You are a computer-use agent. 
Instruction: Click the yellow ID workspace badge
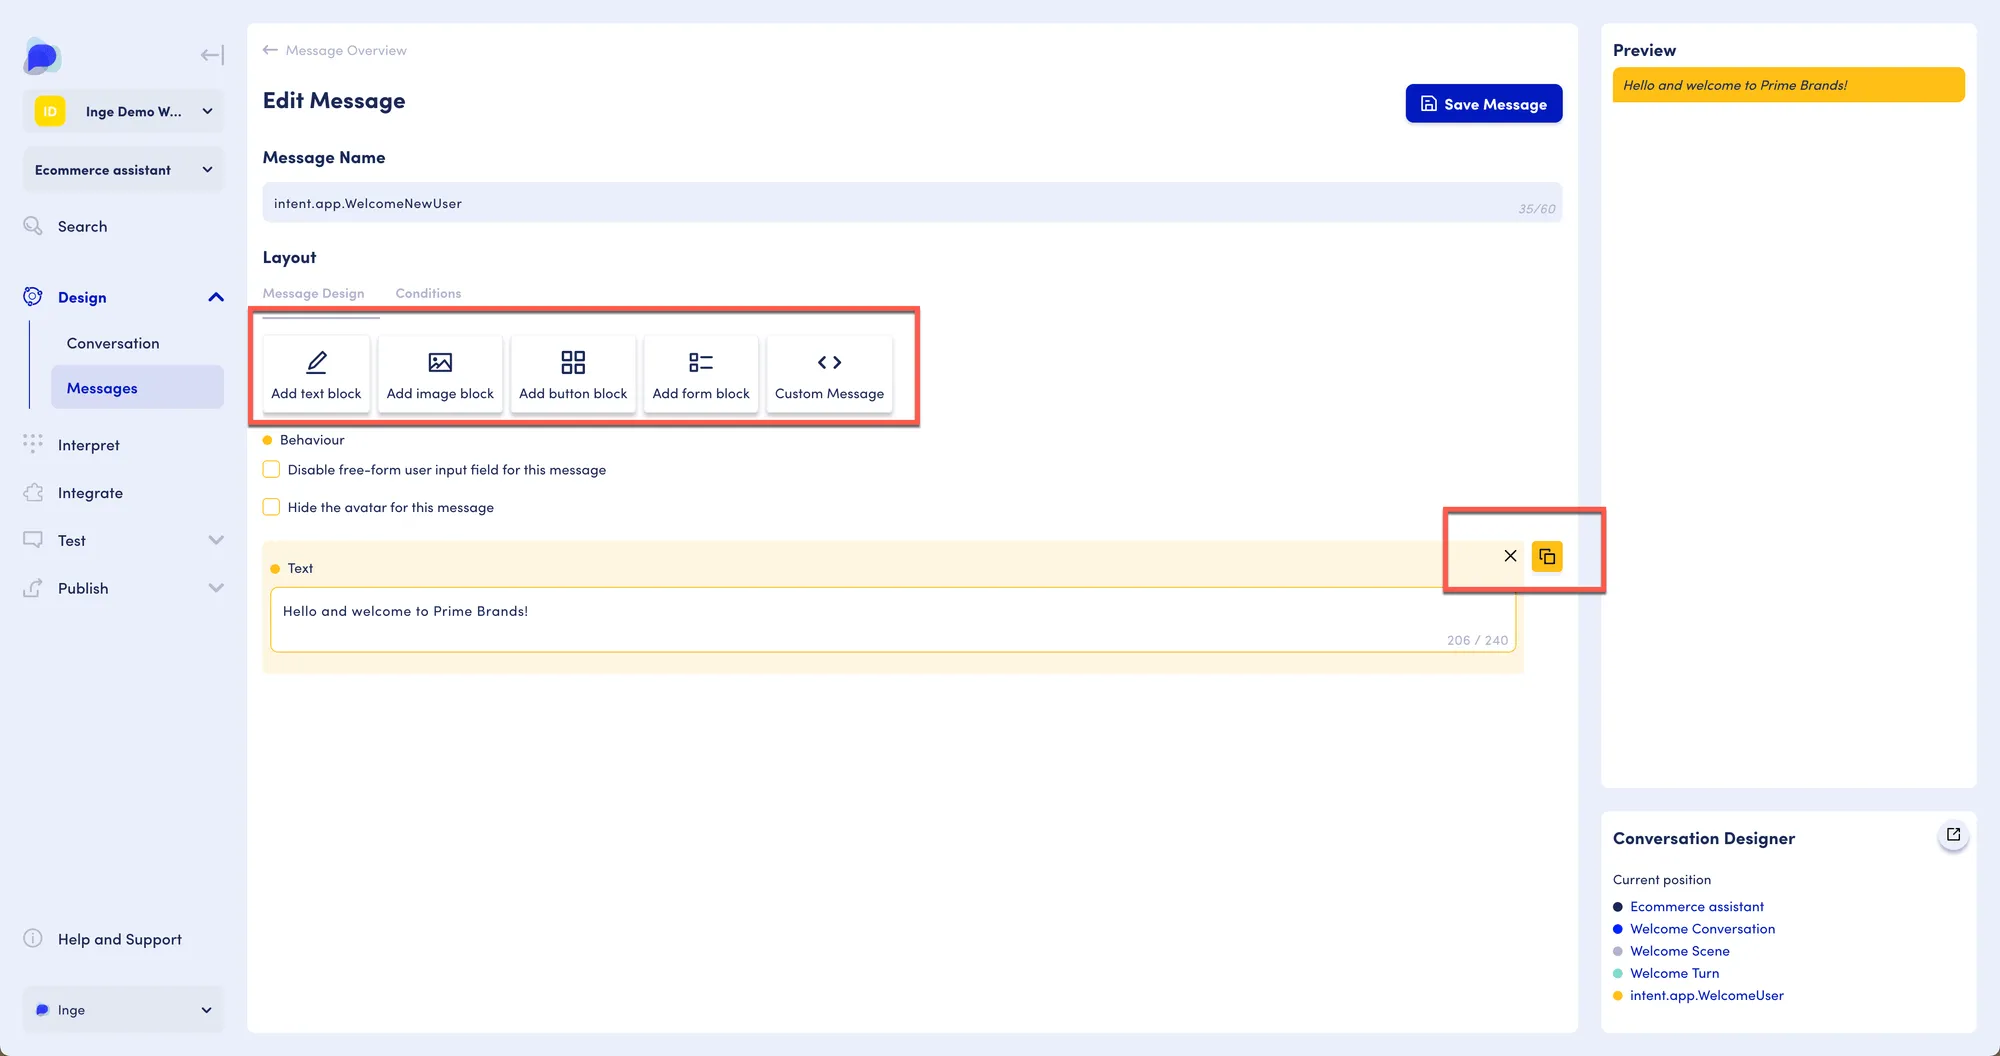pos(50,111)
